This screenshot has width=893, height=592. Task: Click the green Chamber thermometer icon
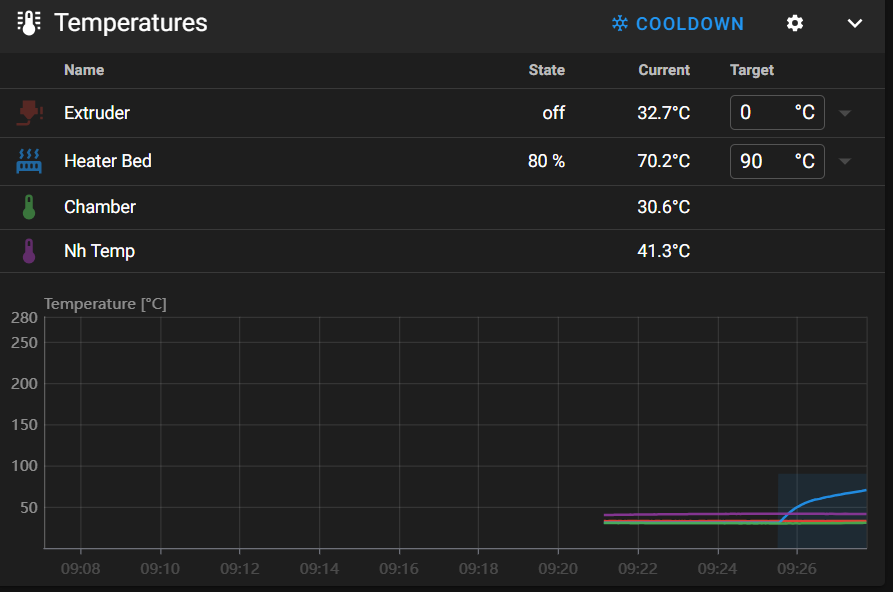(29, 207)
